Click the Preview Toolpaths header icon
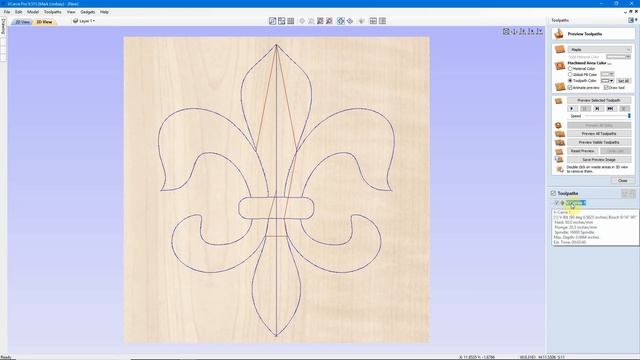640x360 pixels. point(559,33)
